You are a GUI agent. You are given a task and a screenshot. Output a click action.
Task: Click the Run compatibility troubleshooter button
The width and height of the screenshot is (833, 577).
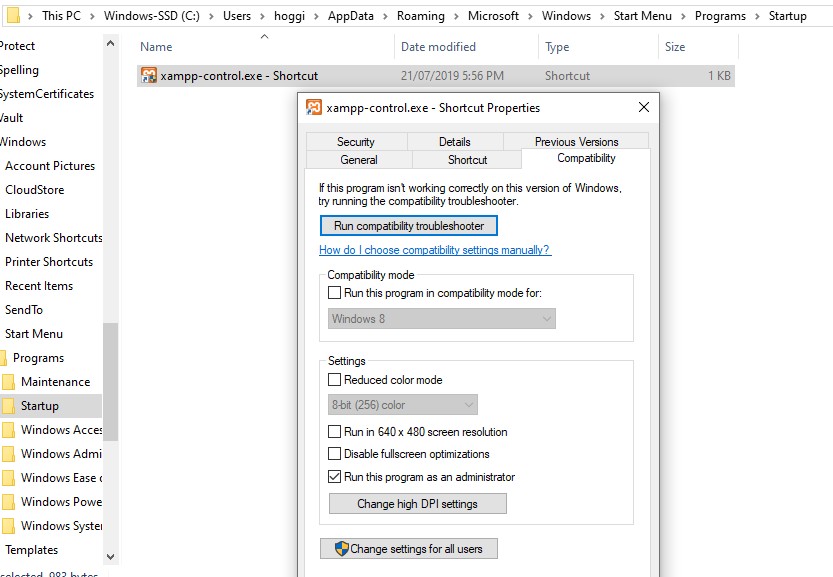point(408,225)
